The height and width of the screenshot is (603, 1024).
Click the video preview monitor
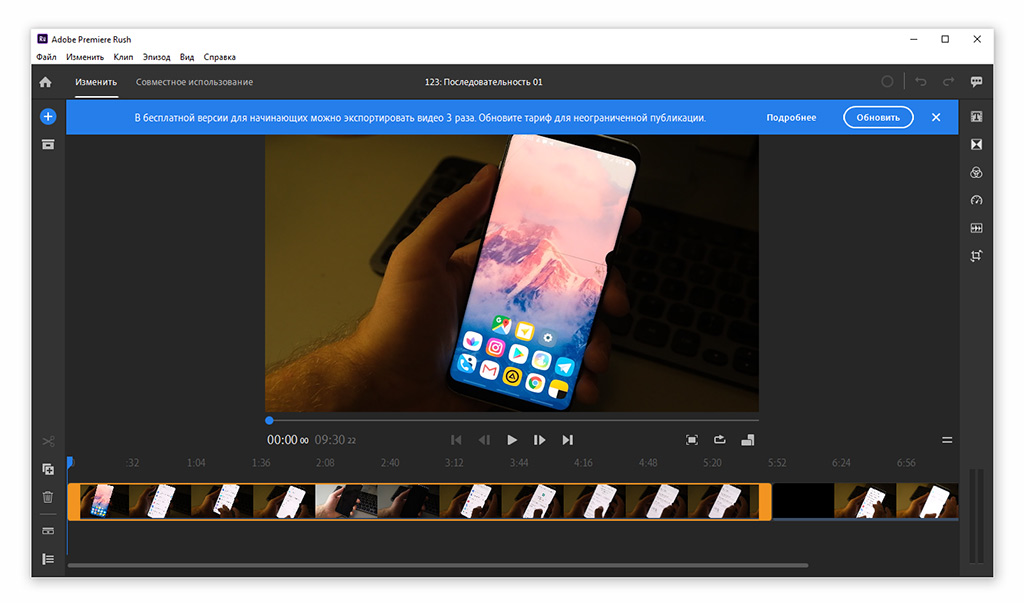pos(512,273)
